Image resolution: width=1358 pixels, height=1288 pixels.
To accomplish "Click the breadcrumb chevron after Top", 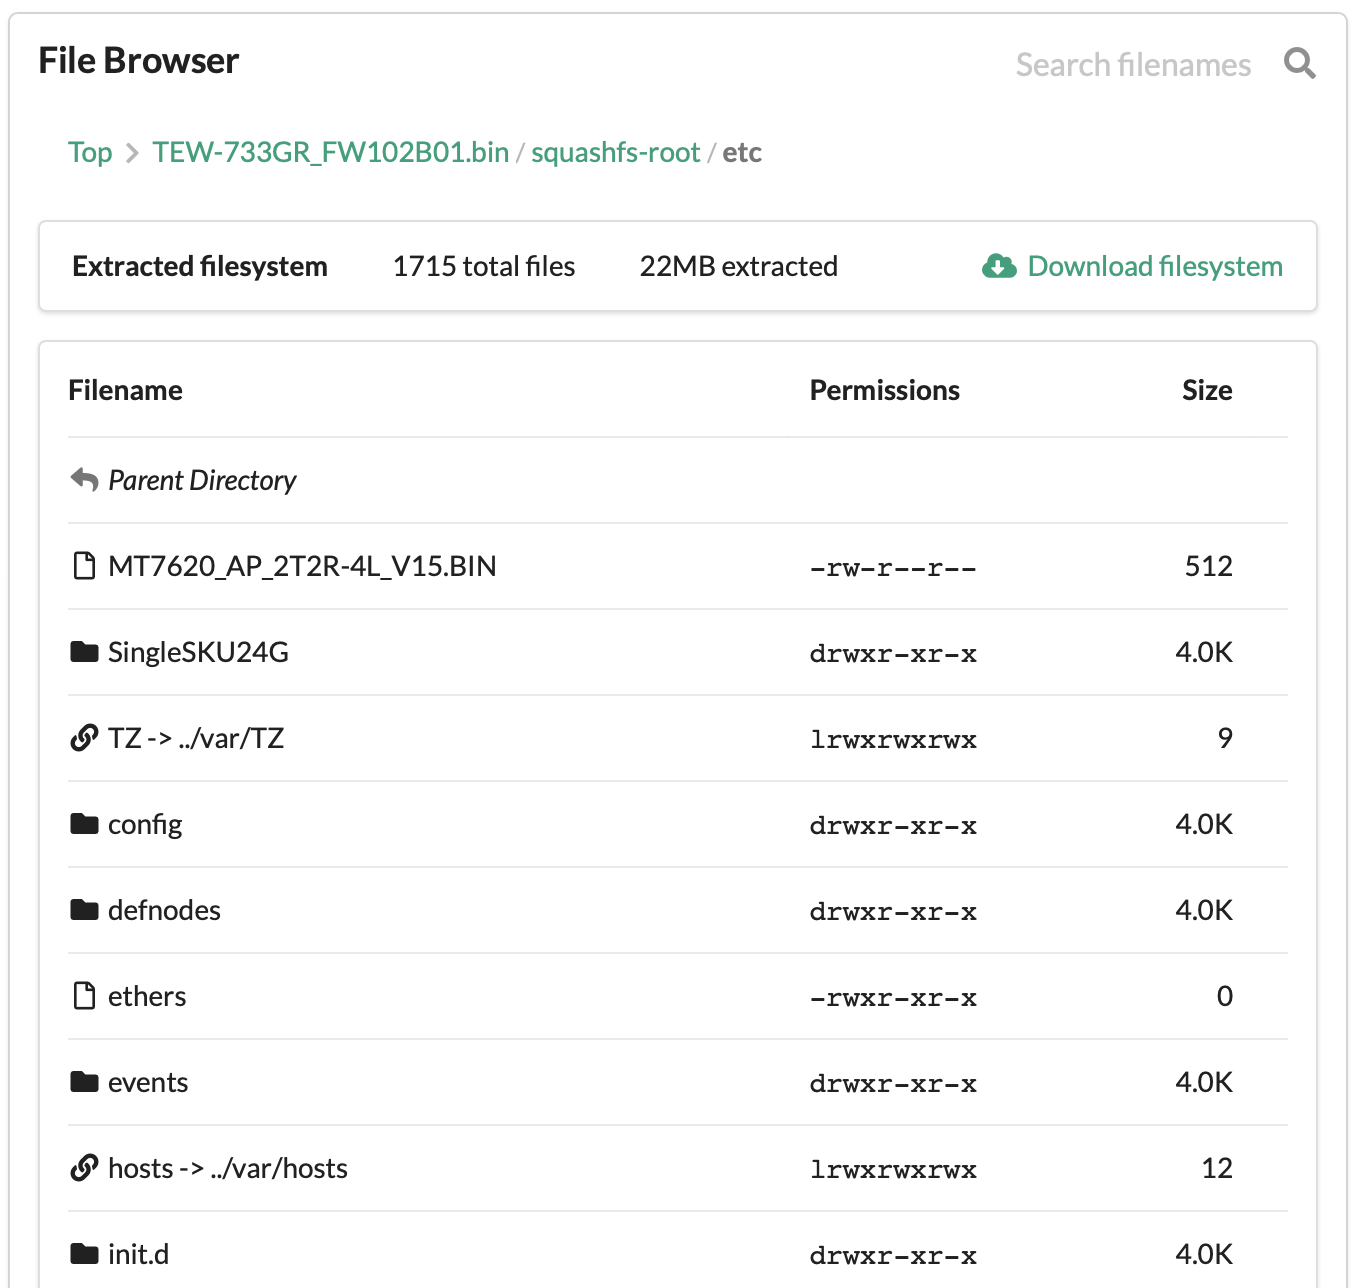I will point(132,153).
